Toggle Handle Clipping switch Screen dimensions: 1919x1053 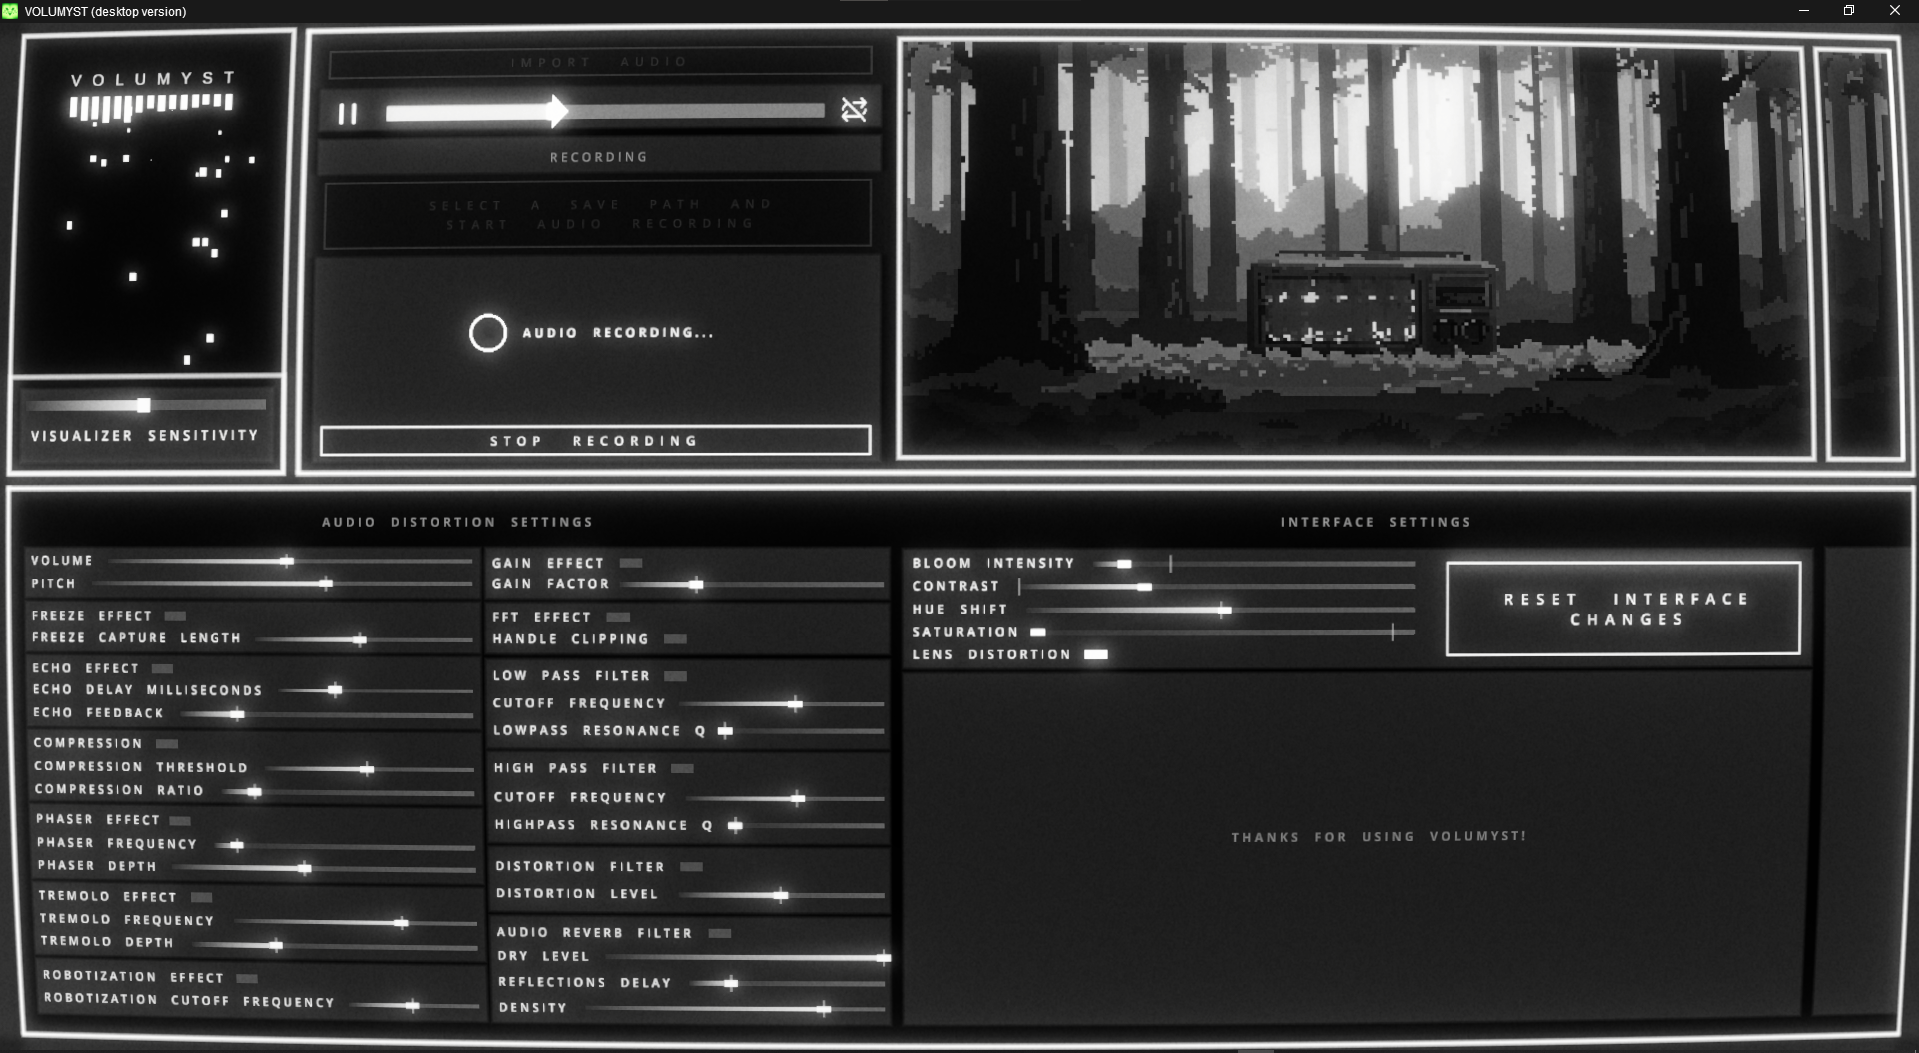[x=676, y=639]
